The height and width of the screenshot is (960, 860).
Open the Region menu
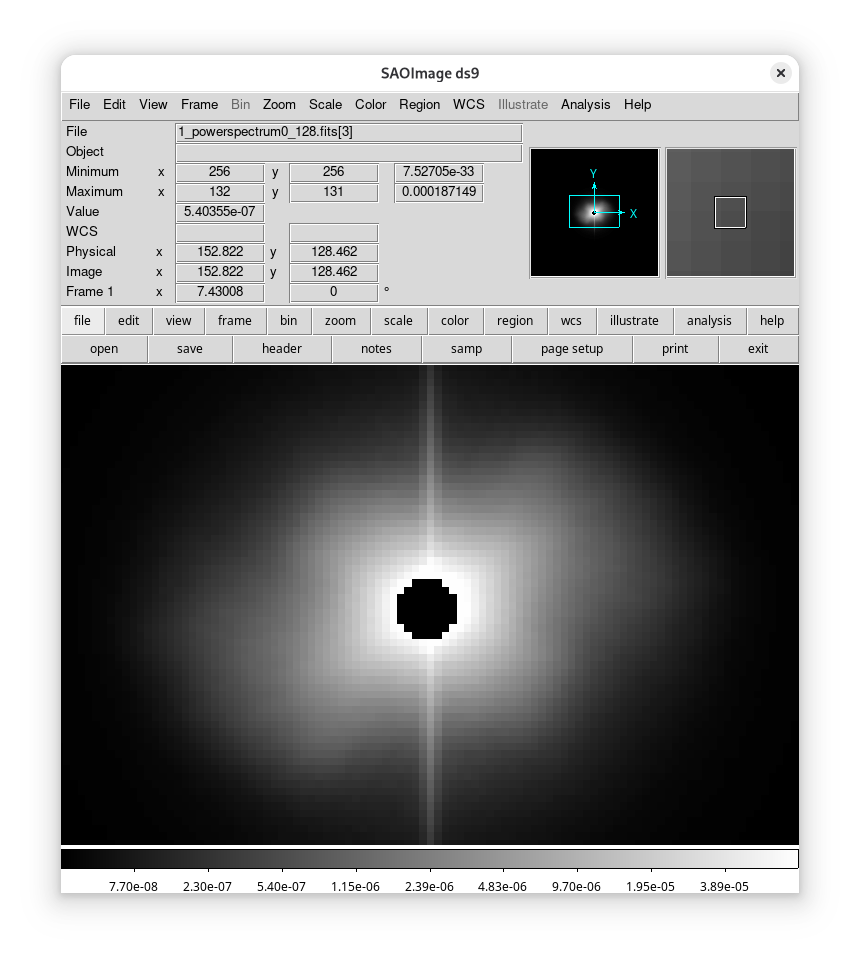419,104
